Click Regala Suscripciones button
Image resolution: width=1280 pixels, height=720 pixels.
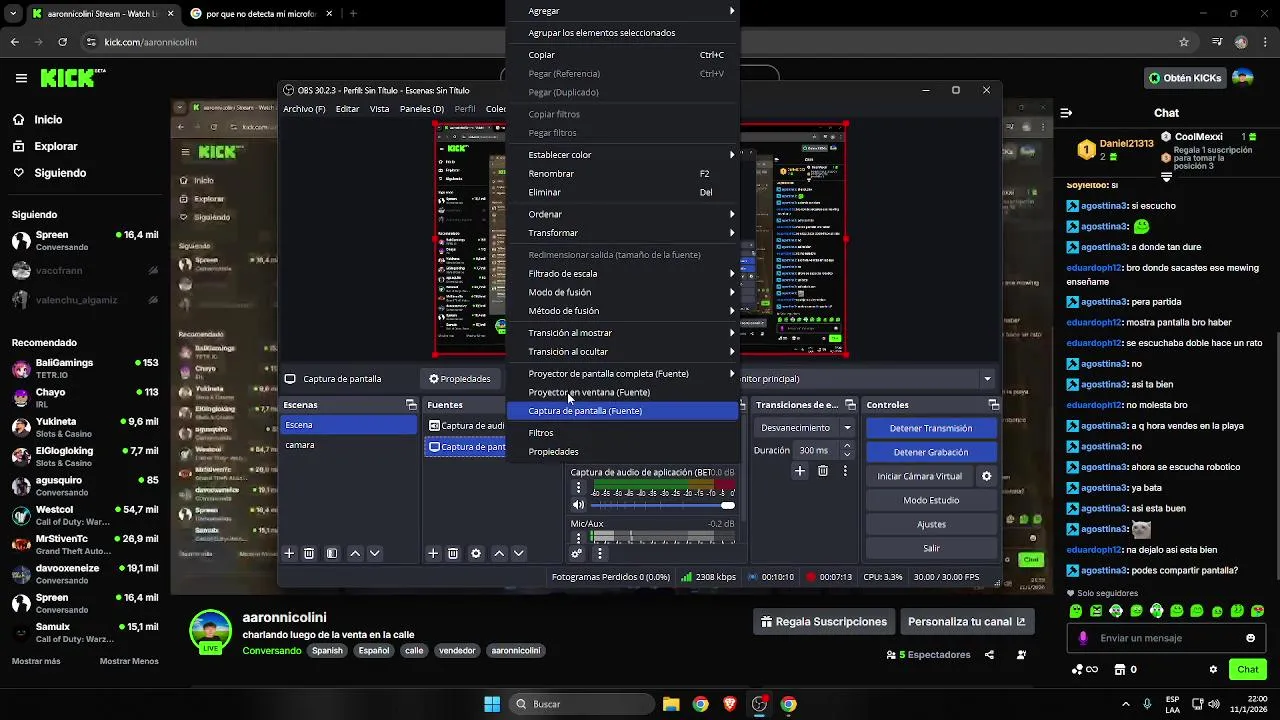pos(823,622)
